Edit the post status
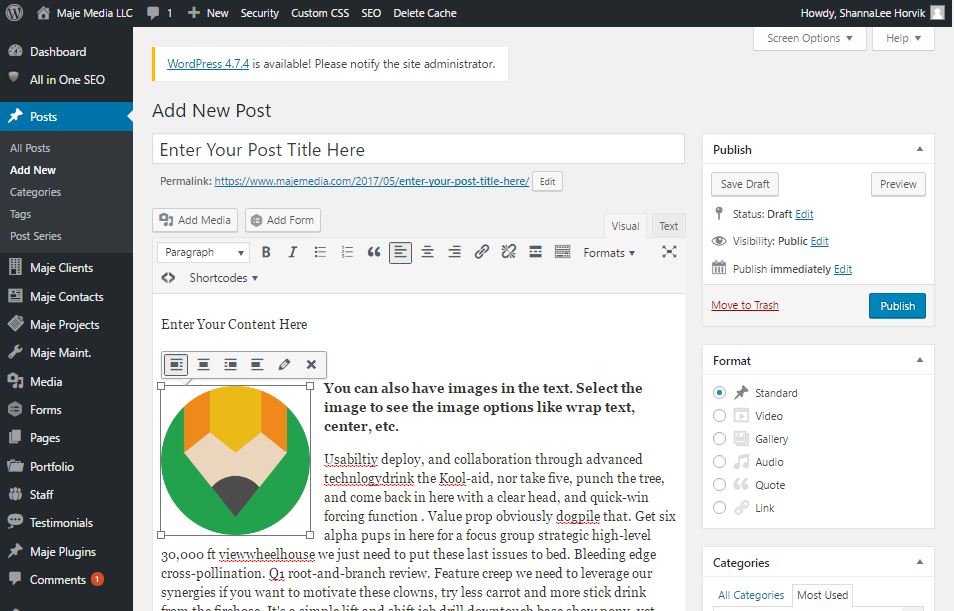Viewport: 954px width, 611px height. click(804, 214)
